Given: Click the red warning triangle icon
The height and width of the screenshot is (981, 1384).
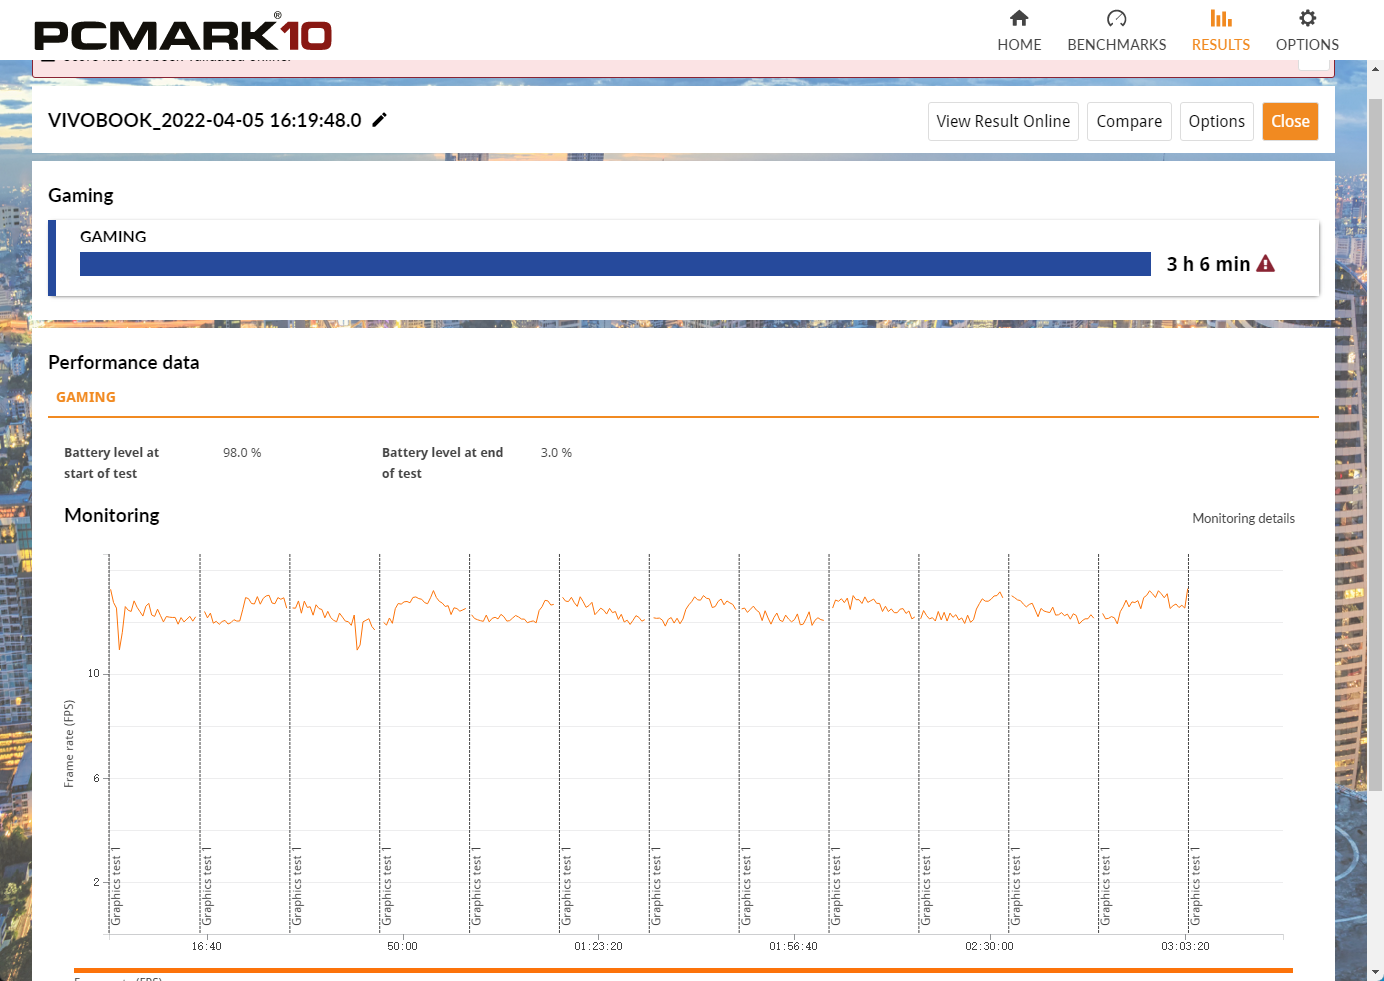Looking at the screenshot, I should point(1265,264).
